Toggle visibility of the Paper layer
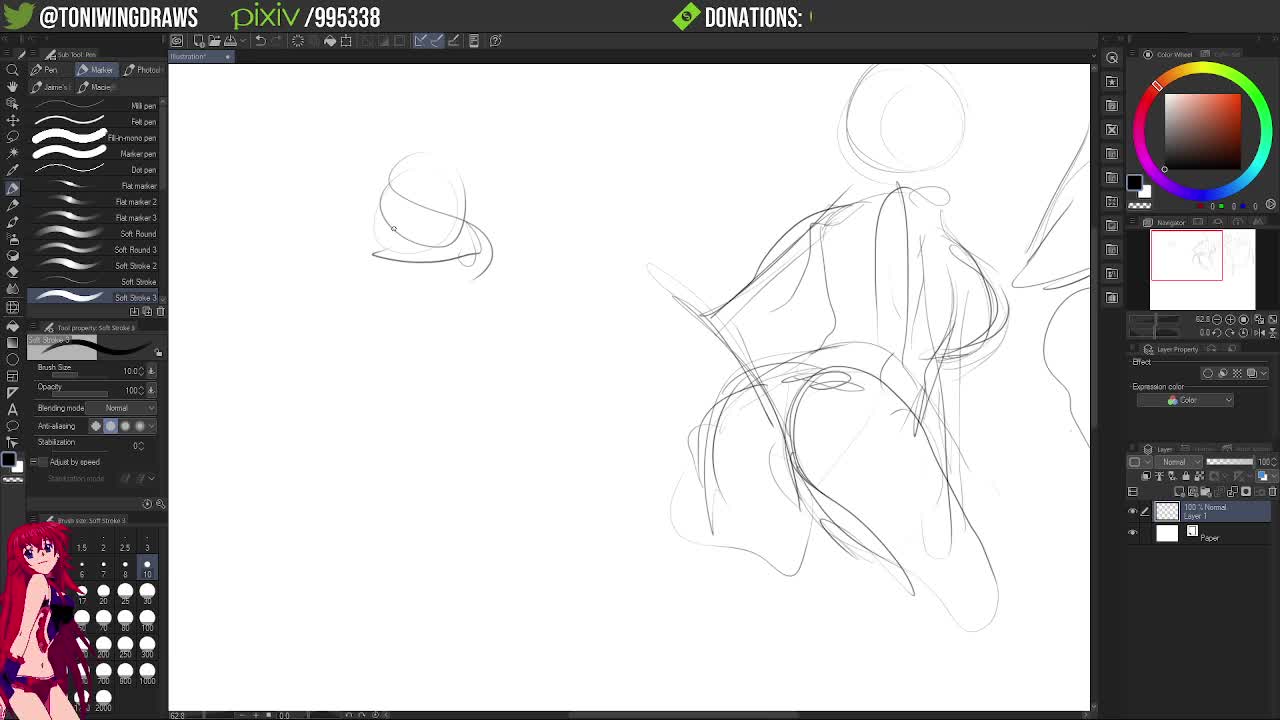The height and width of the screenshot is (720, 1280). (1133, 533)
